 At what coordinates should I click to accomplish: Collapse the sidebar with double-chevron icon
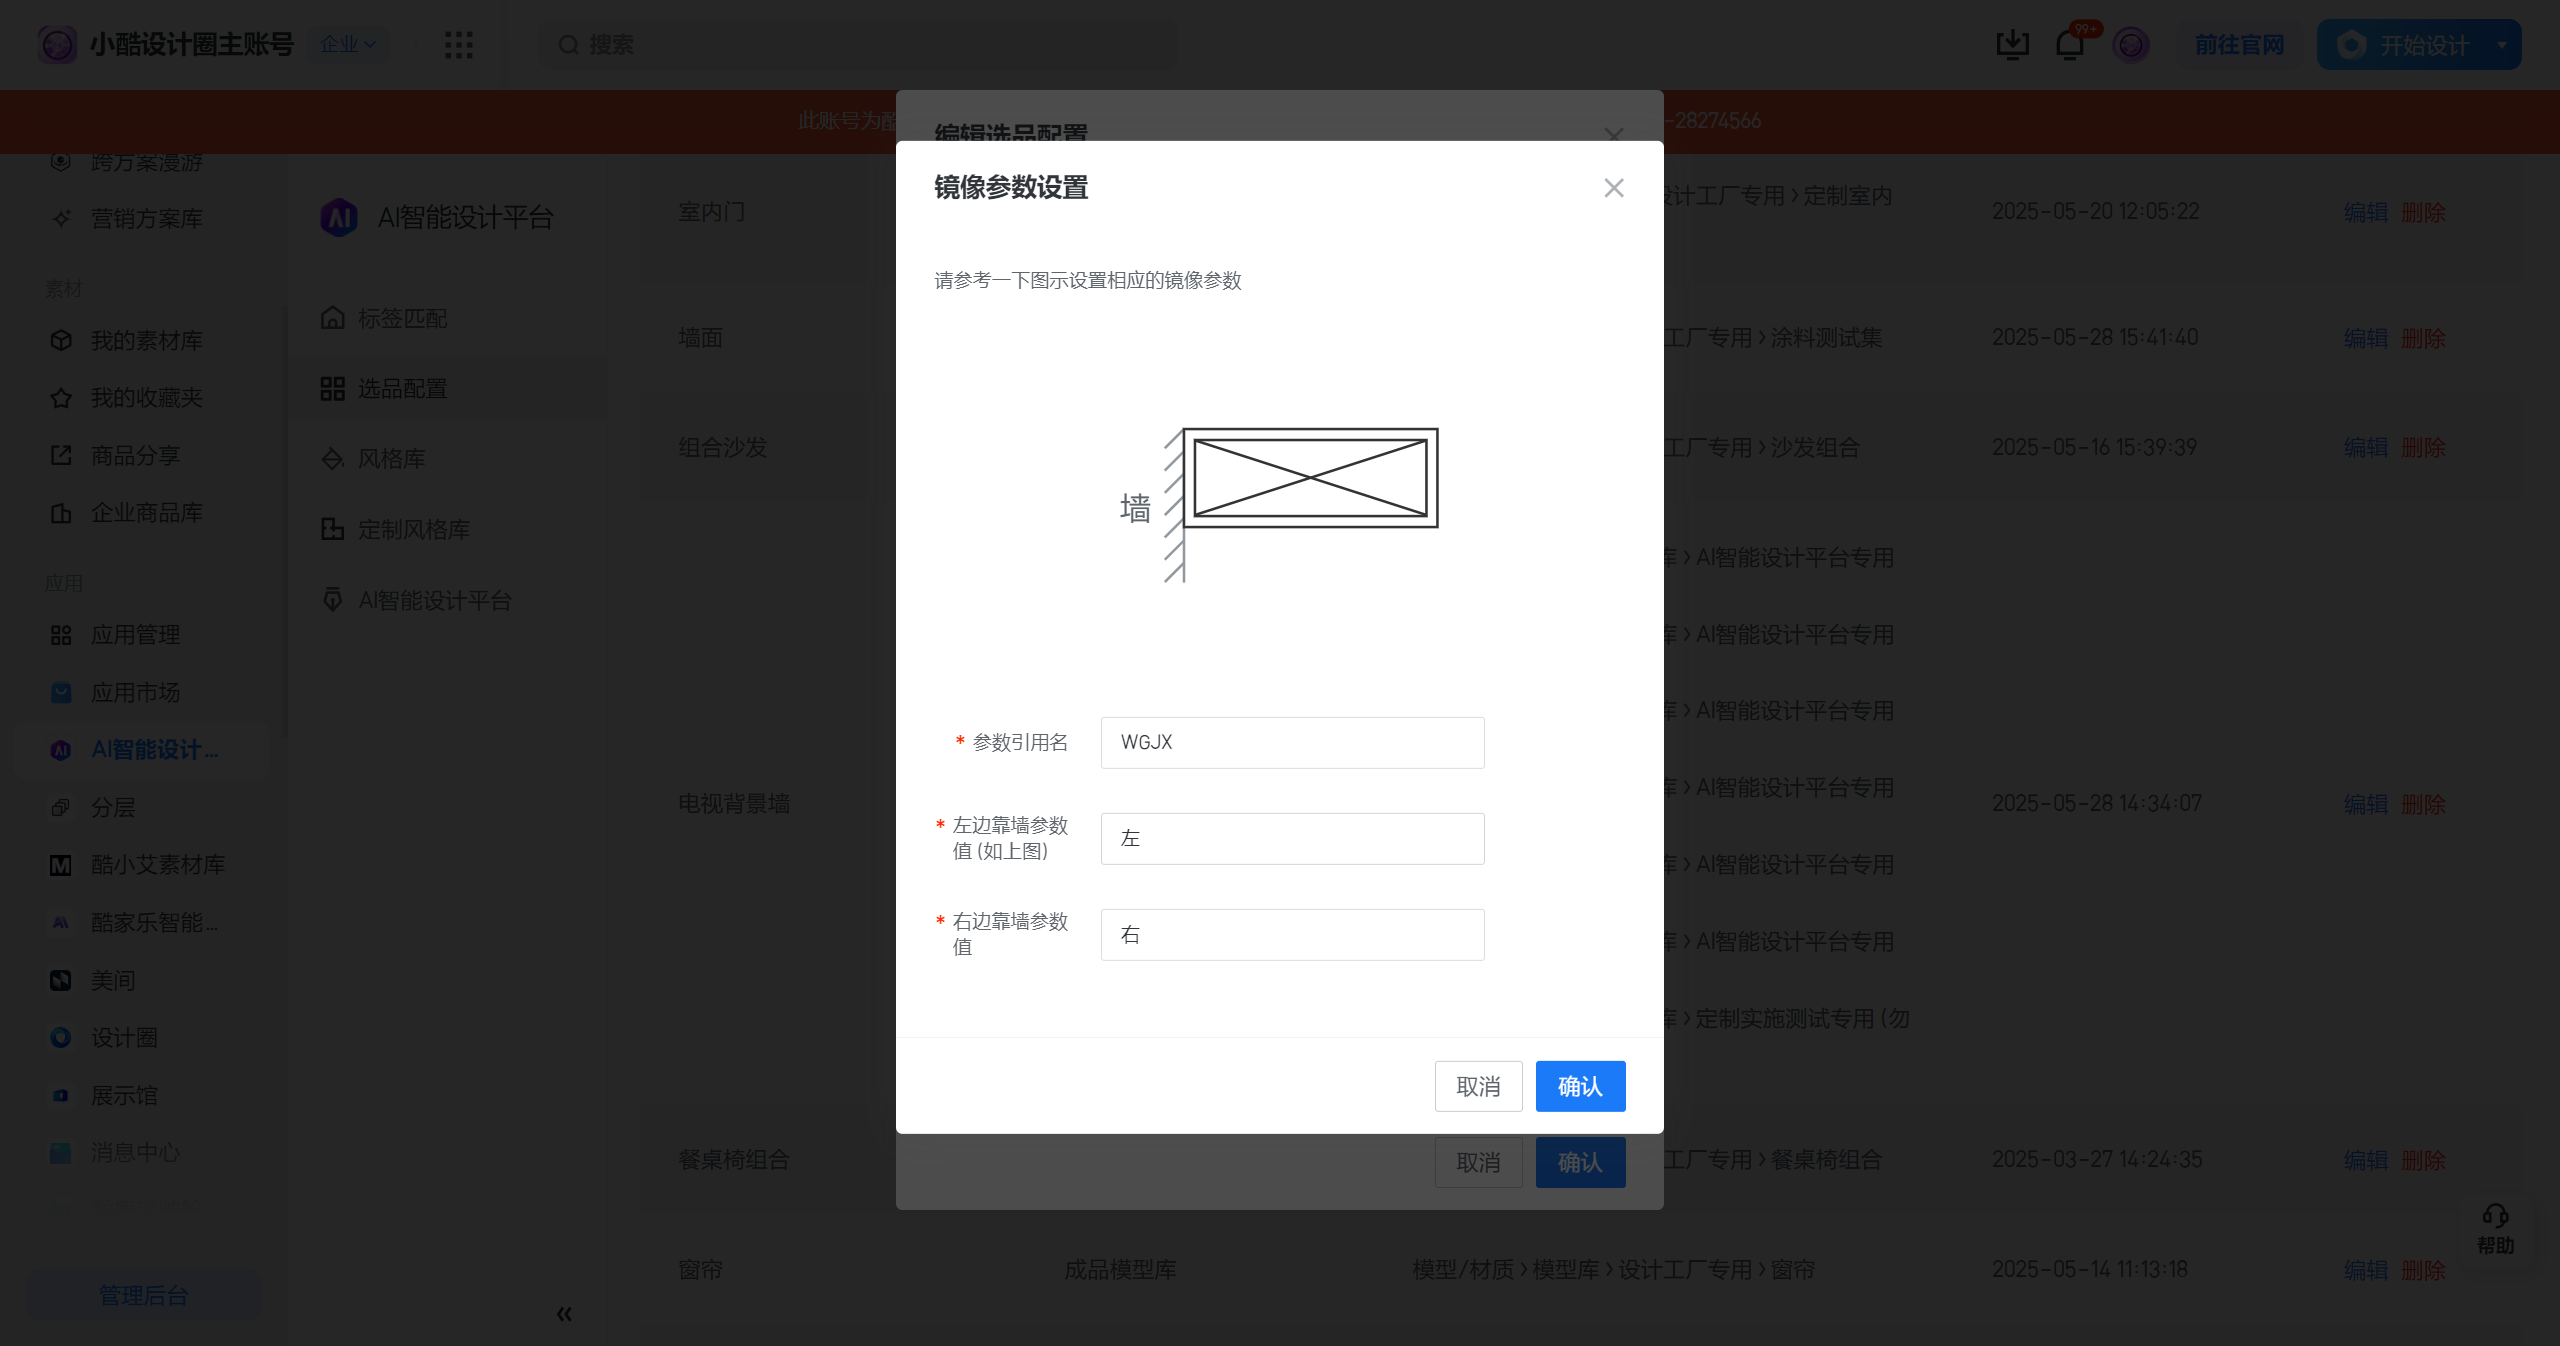coord(564,1314)
